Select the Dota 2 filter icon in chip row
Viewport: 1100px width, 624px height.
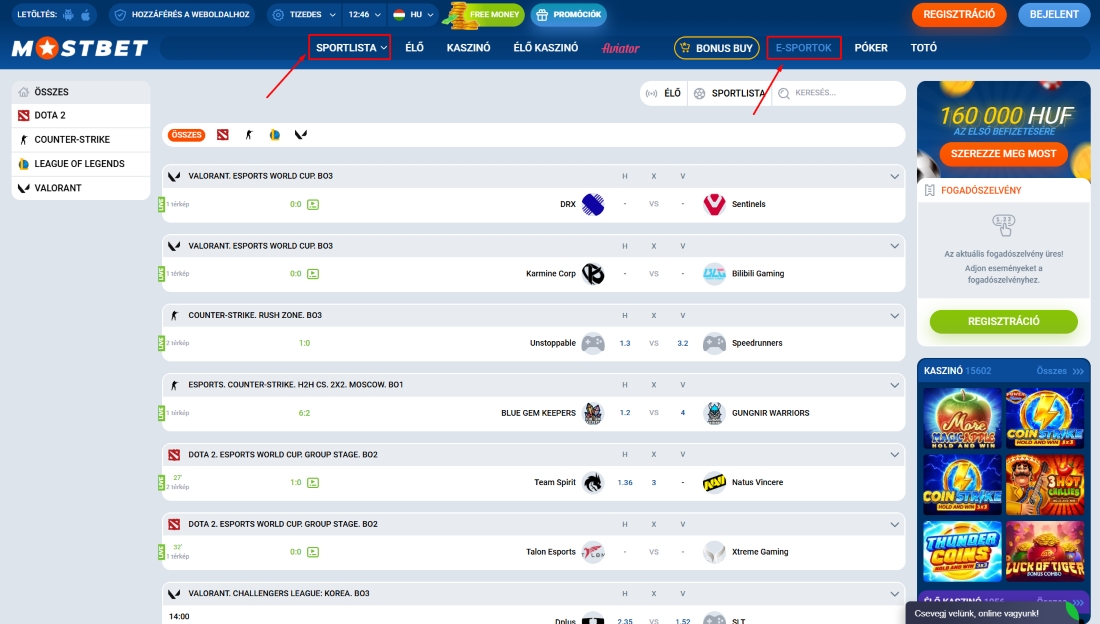222,135
